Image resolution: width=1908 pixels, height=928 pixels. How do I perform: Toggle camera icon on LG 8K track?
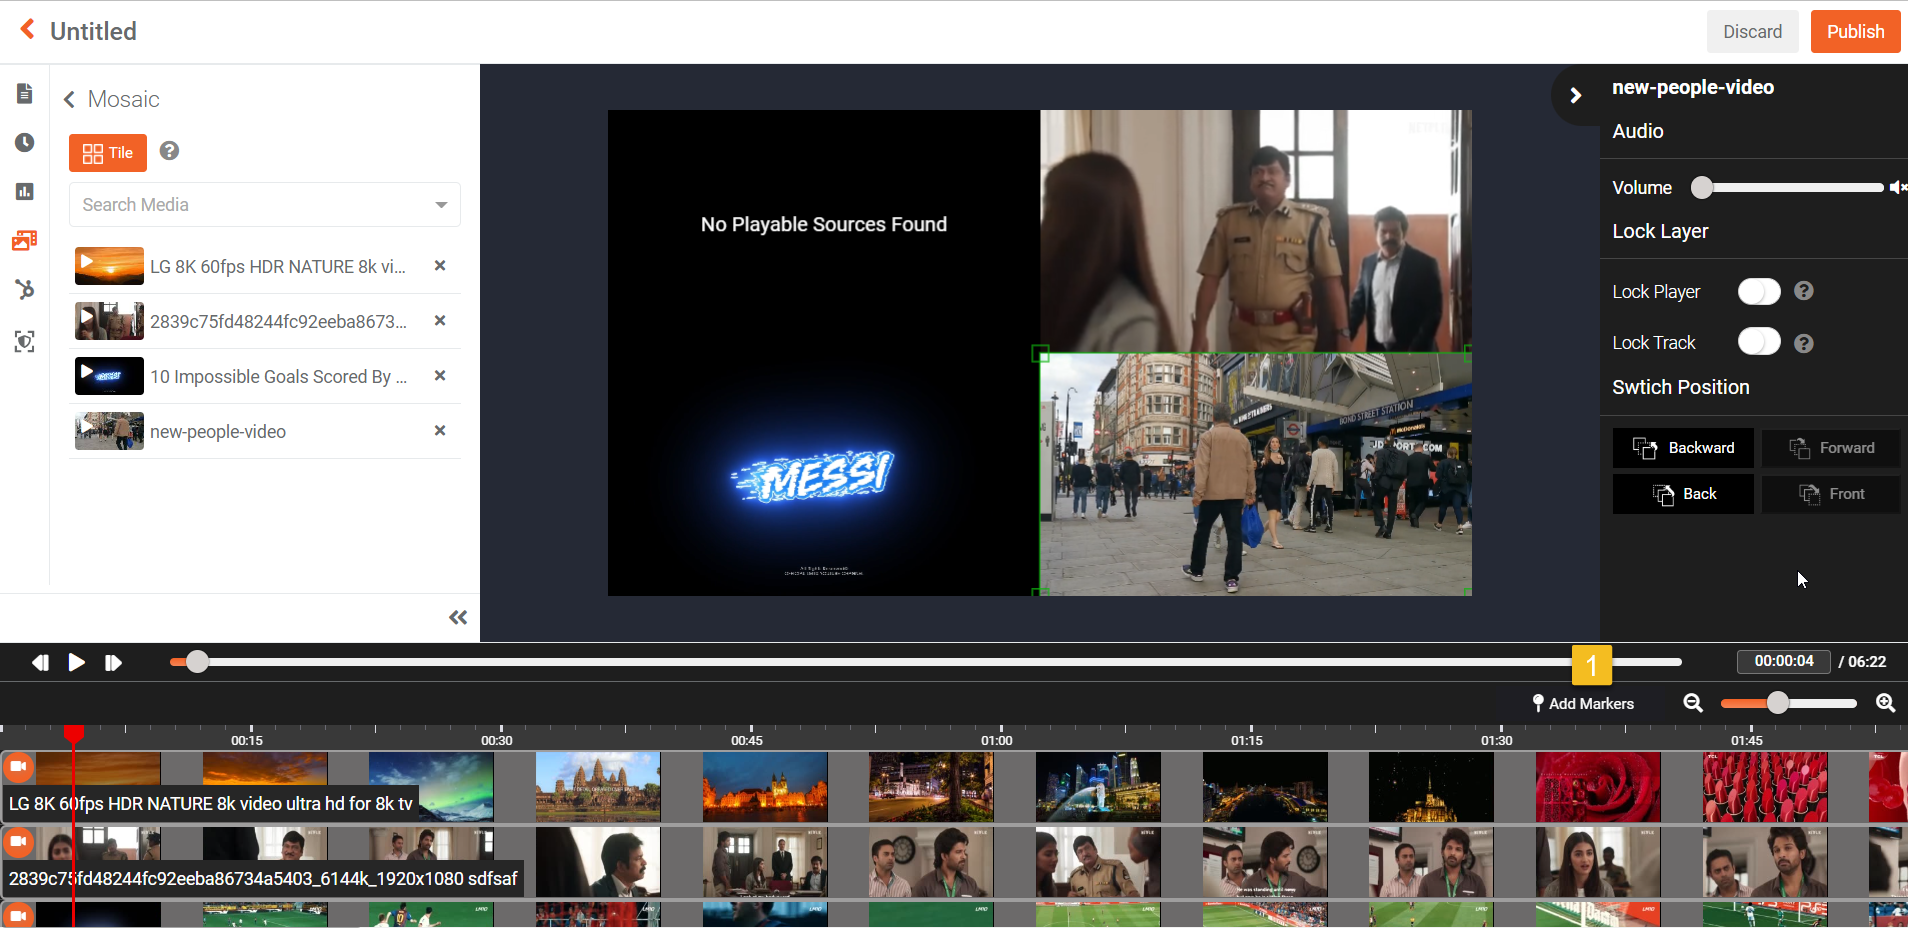pyautogui.click(x=18, y=767)
